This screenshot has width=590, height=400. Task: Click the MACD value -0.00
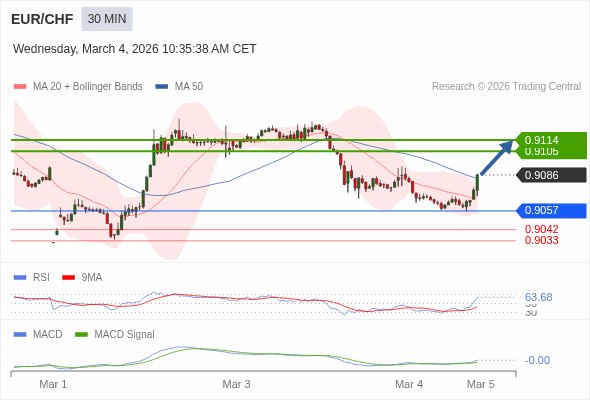(537, 360)
